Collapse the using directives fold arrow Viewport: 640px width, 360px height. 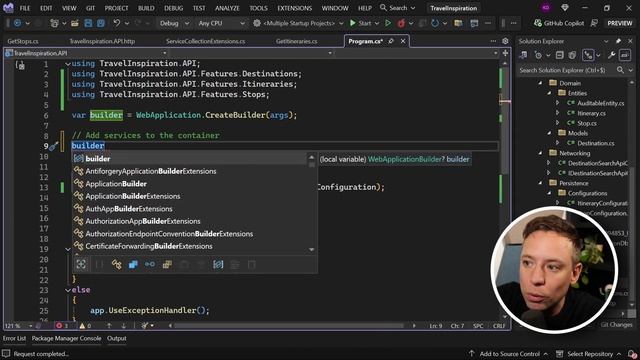[x=68, y=64]
